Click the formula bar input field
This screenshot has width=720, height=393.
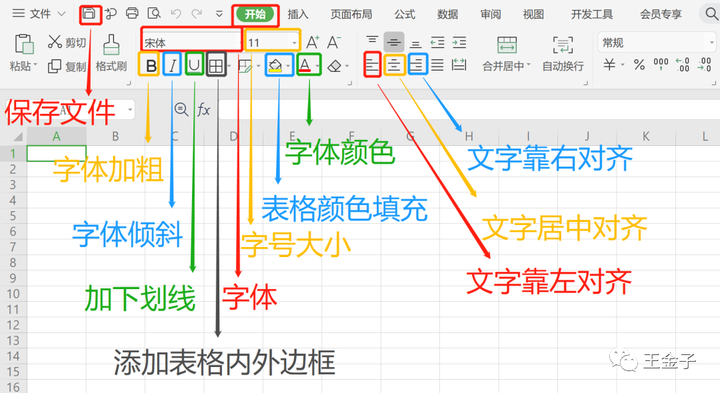point(468,110)
